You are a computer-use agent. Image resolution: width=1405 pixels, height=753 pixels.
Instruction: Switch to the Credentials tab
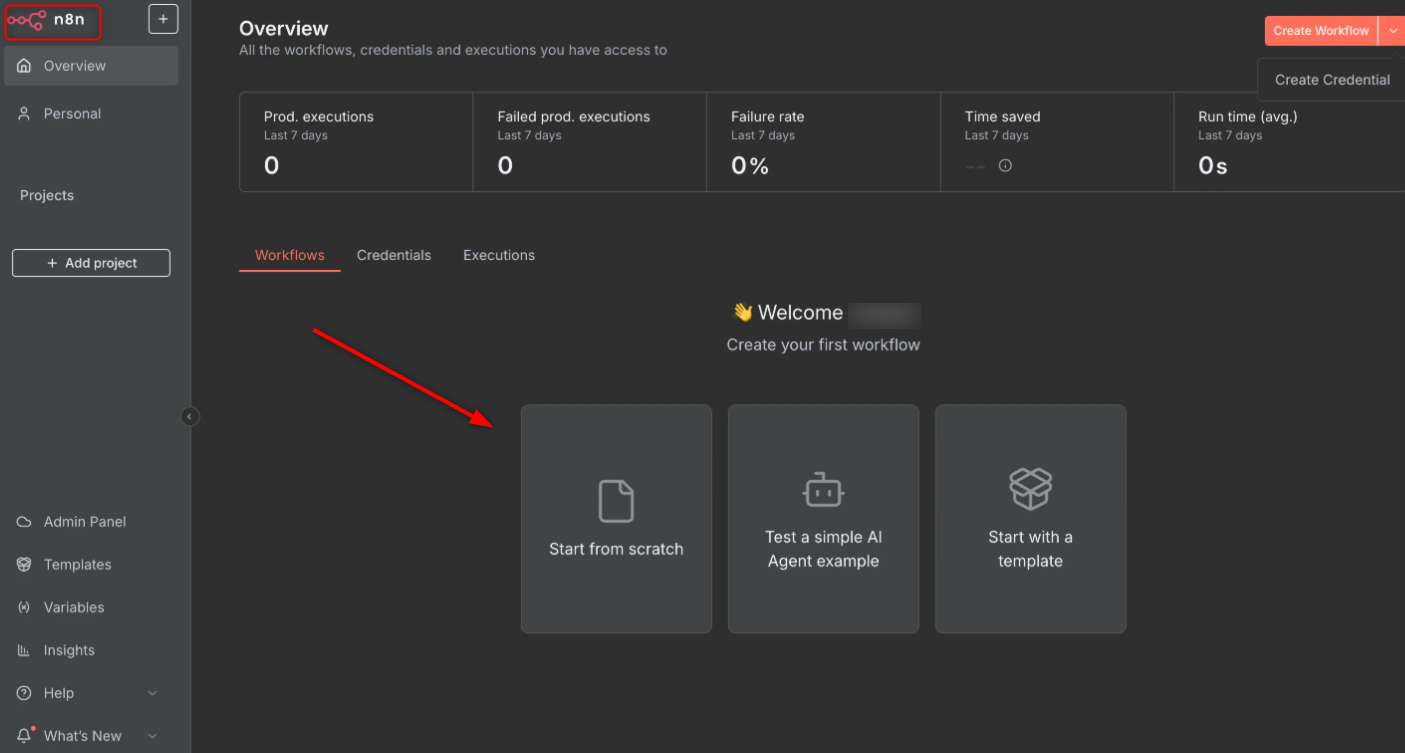394,256
